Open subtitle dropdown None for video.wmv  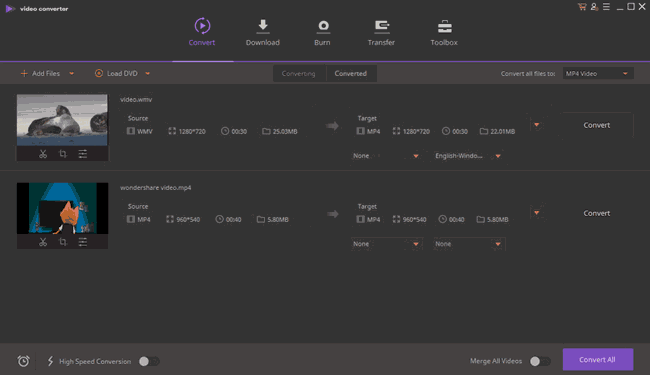click(x=386, y=156)
